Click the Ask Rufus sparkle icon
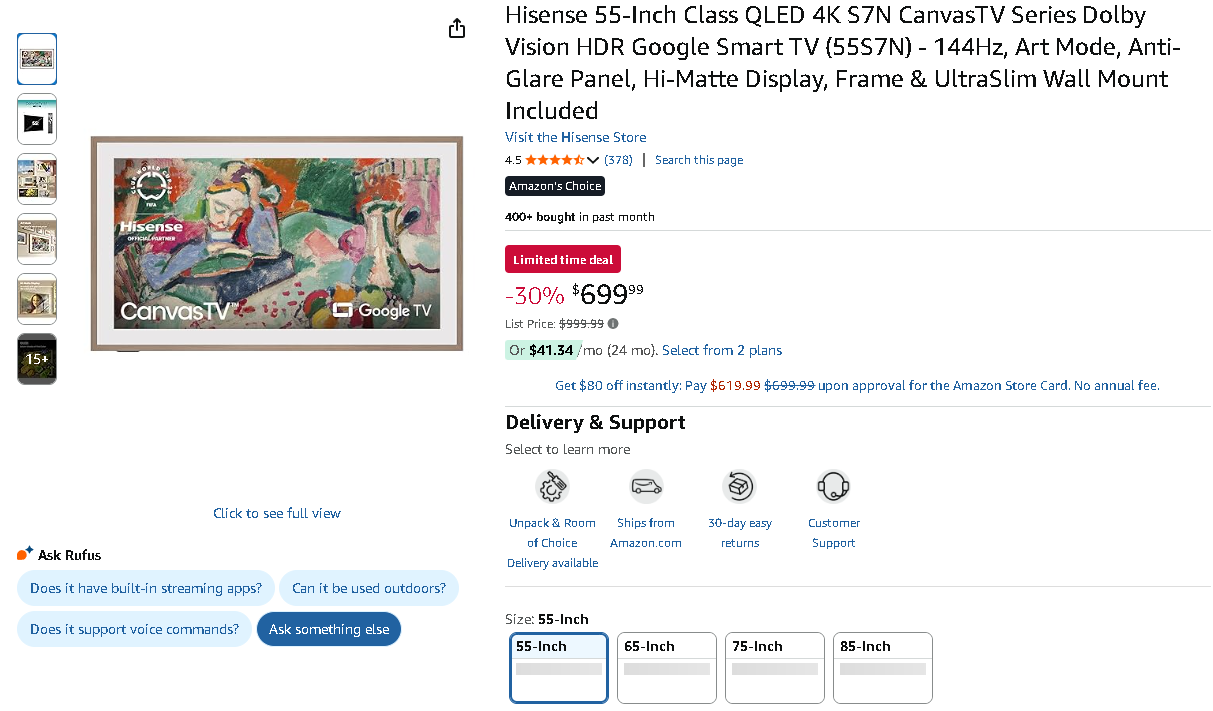This screenshot has height=711, width=1213. [25, 554]
